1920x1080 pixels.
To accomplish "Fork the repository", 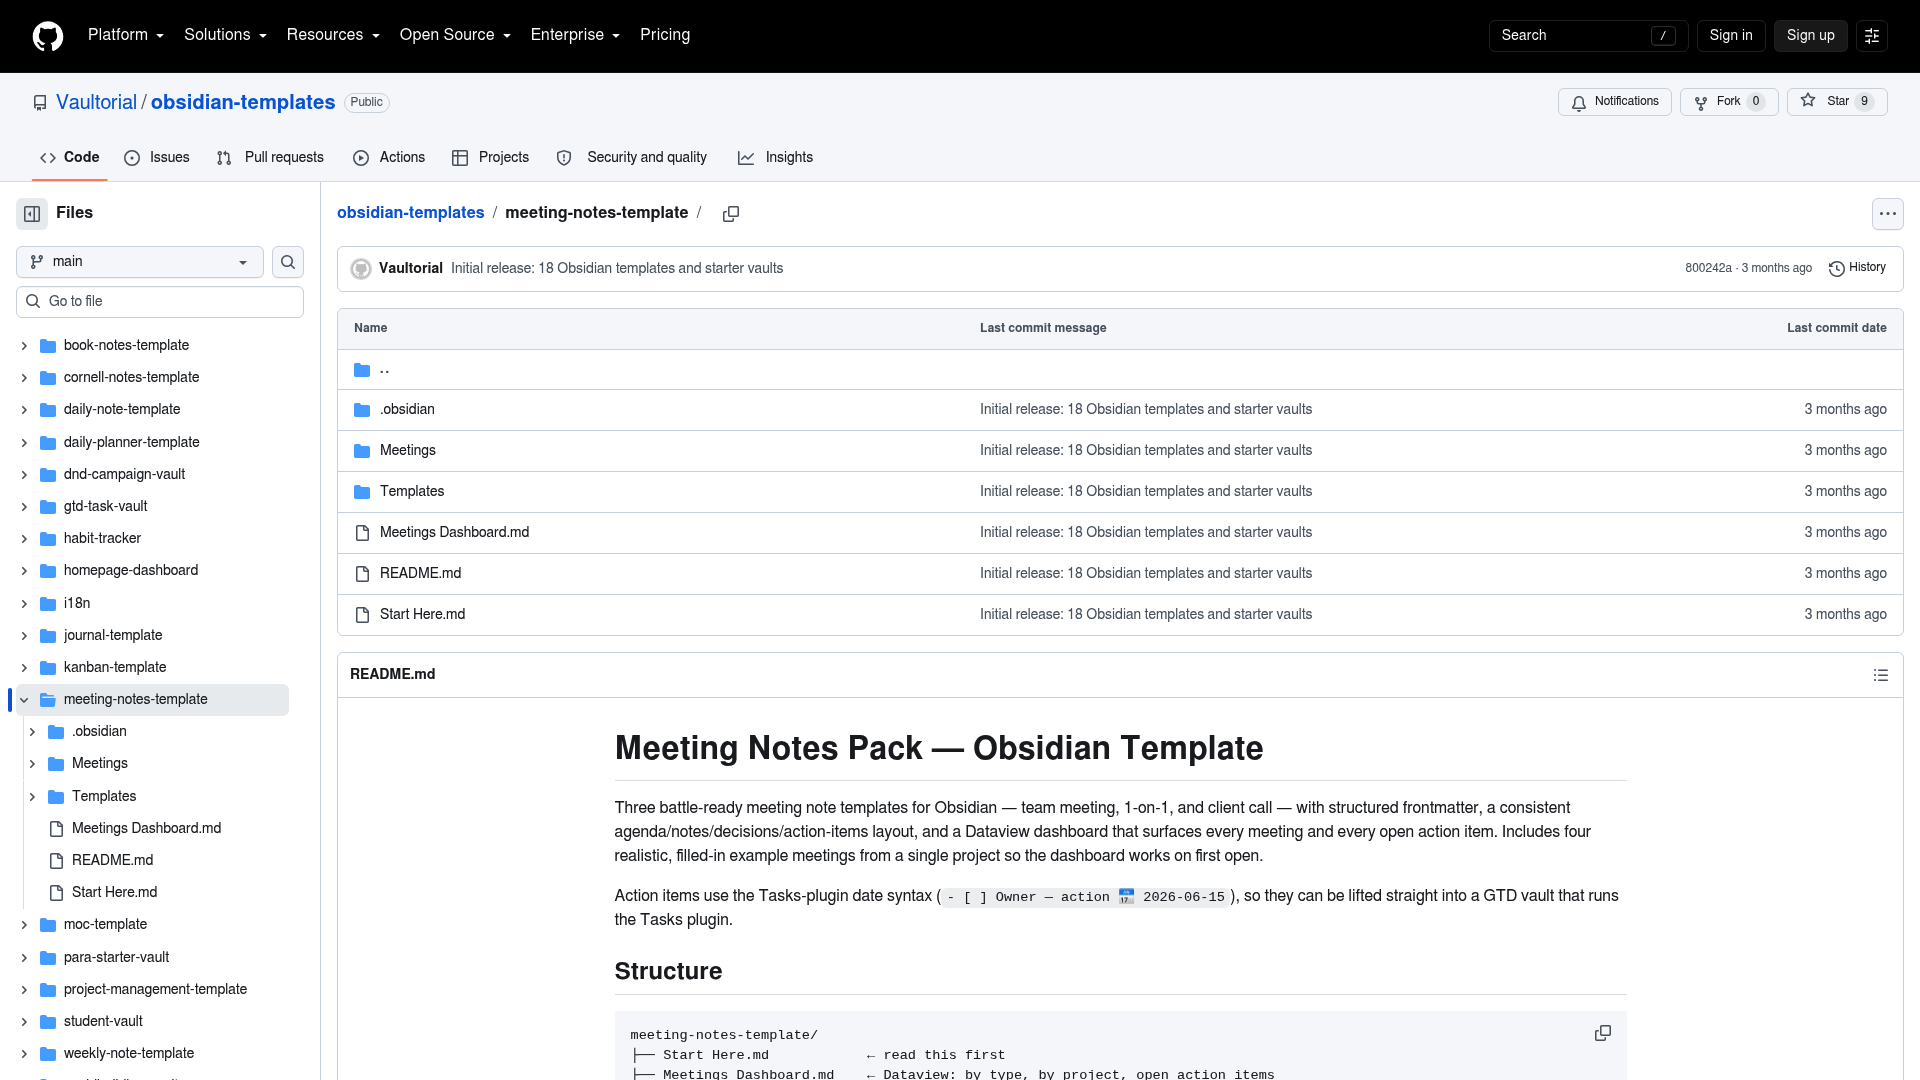I will 1729,102.
